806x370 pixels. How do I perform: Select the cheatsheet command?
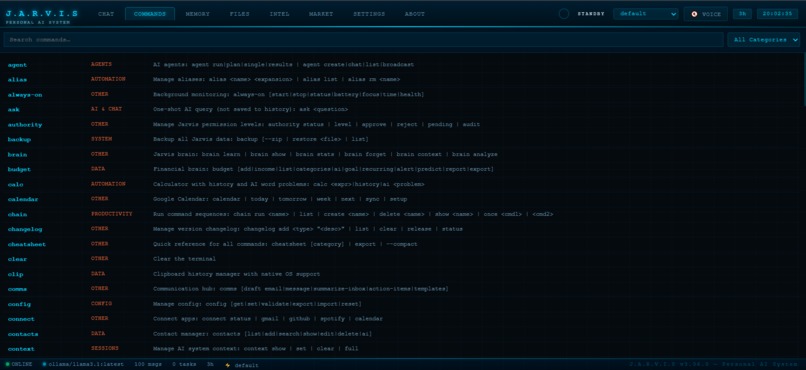(x=27, y=244)
